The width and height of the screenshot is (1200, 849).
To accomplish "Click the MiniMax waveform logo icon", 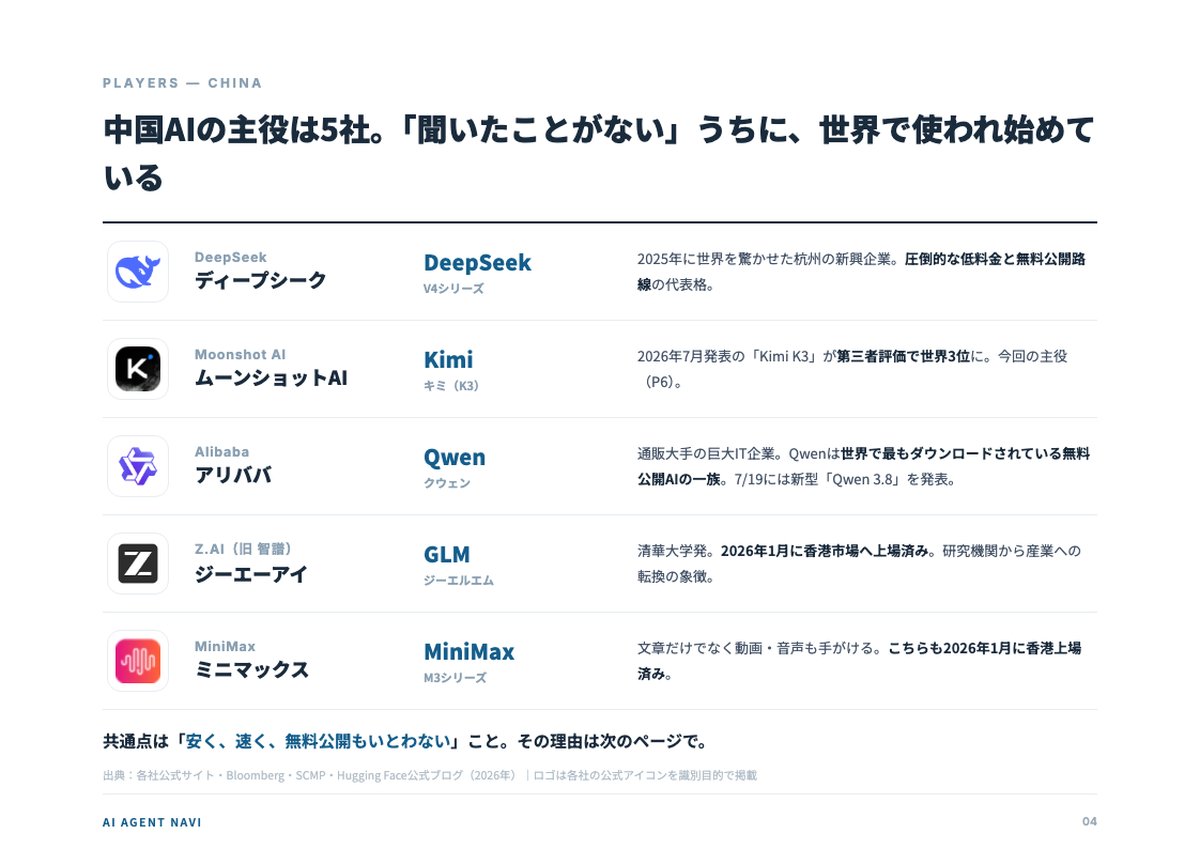I will point(138,661).
